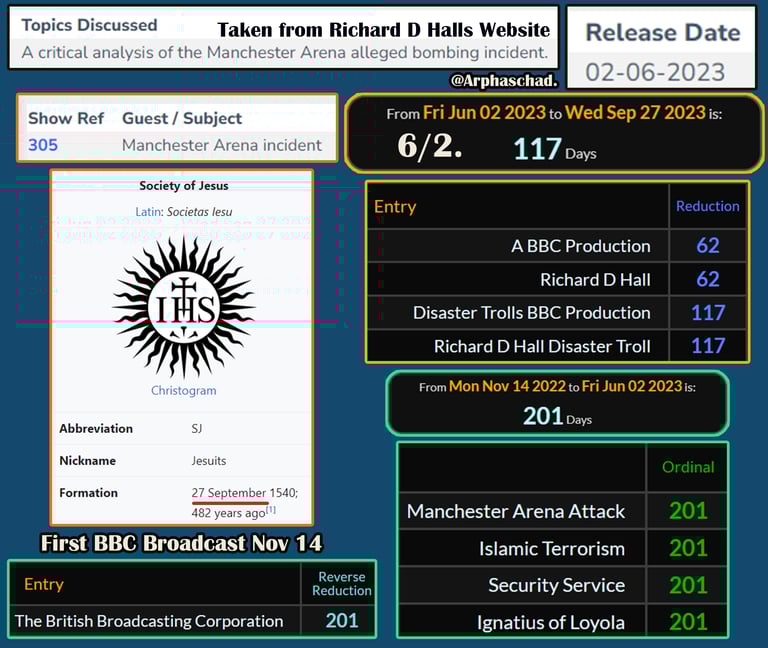Screen dimensions: 768x648
Task: Click 201 beside 'The British Broadcasting Corporation'
Action: (342, 621)
